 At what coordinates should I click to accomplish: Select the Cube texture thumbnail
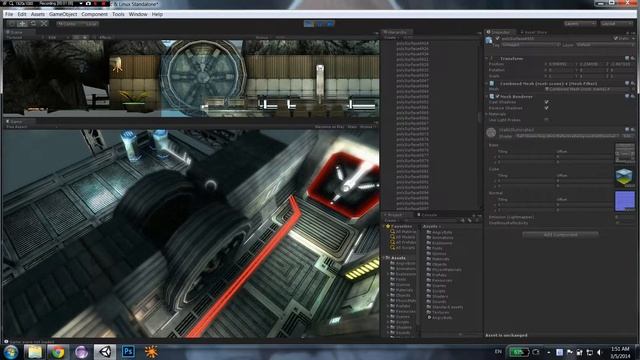pos(624,177)
